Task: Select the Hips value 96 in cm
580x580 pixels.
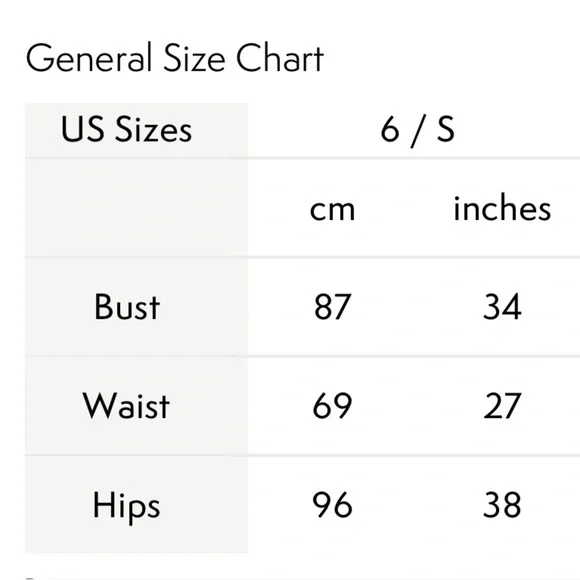Action: [x=332, y=505]
